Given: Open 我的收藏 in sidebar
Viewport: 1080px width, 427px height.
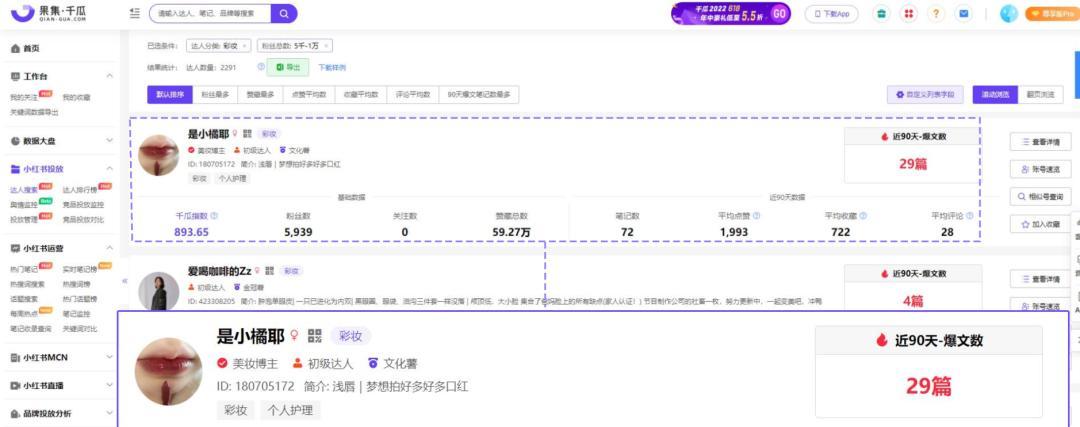Looking at the screenshot, I should click(76, 97).
